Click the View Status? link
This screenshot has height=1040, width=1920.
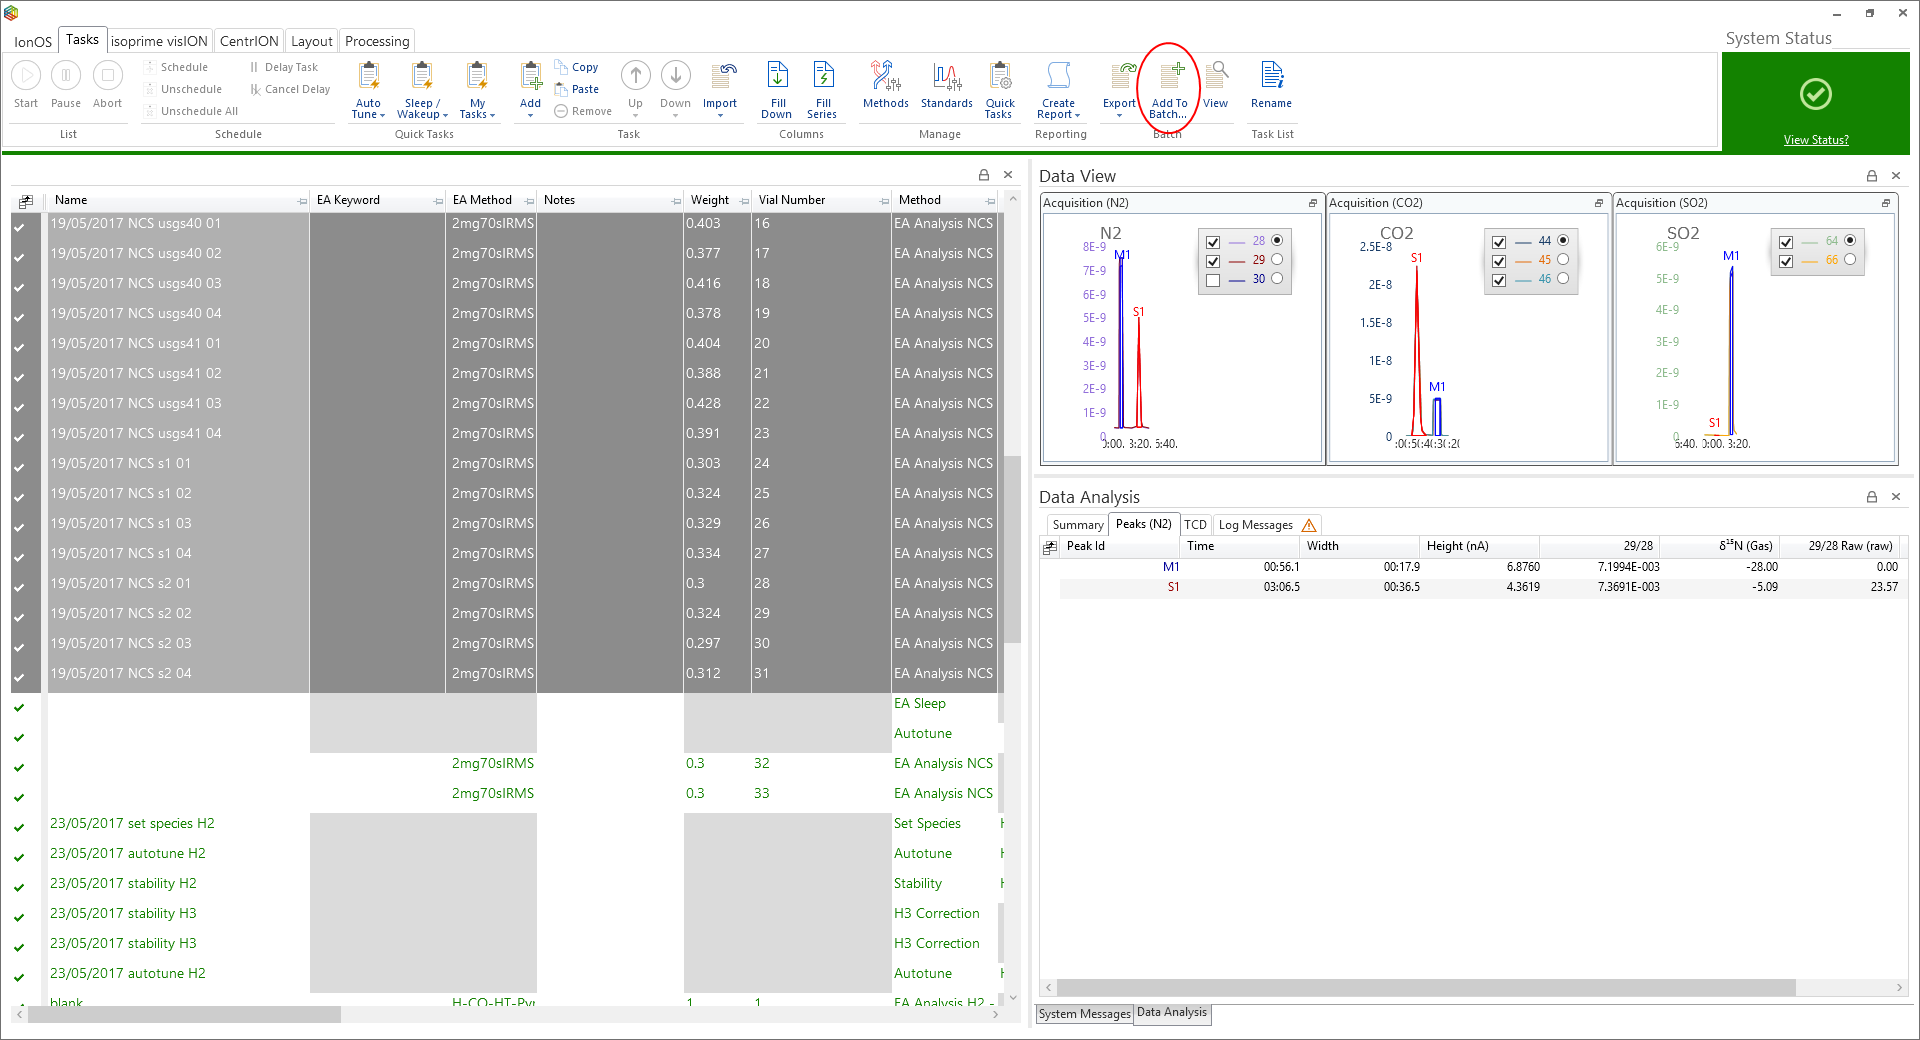(1816, 140)
